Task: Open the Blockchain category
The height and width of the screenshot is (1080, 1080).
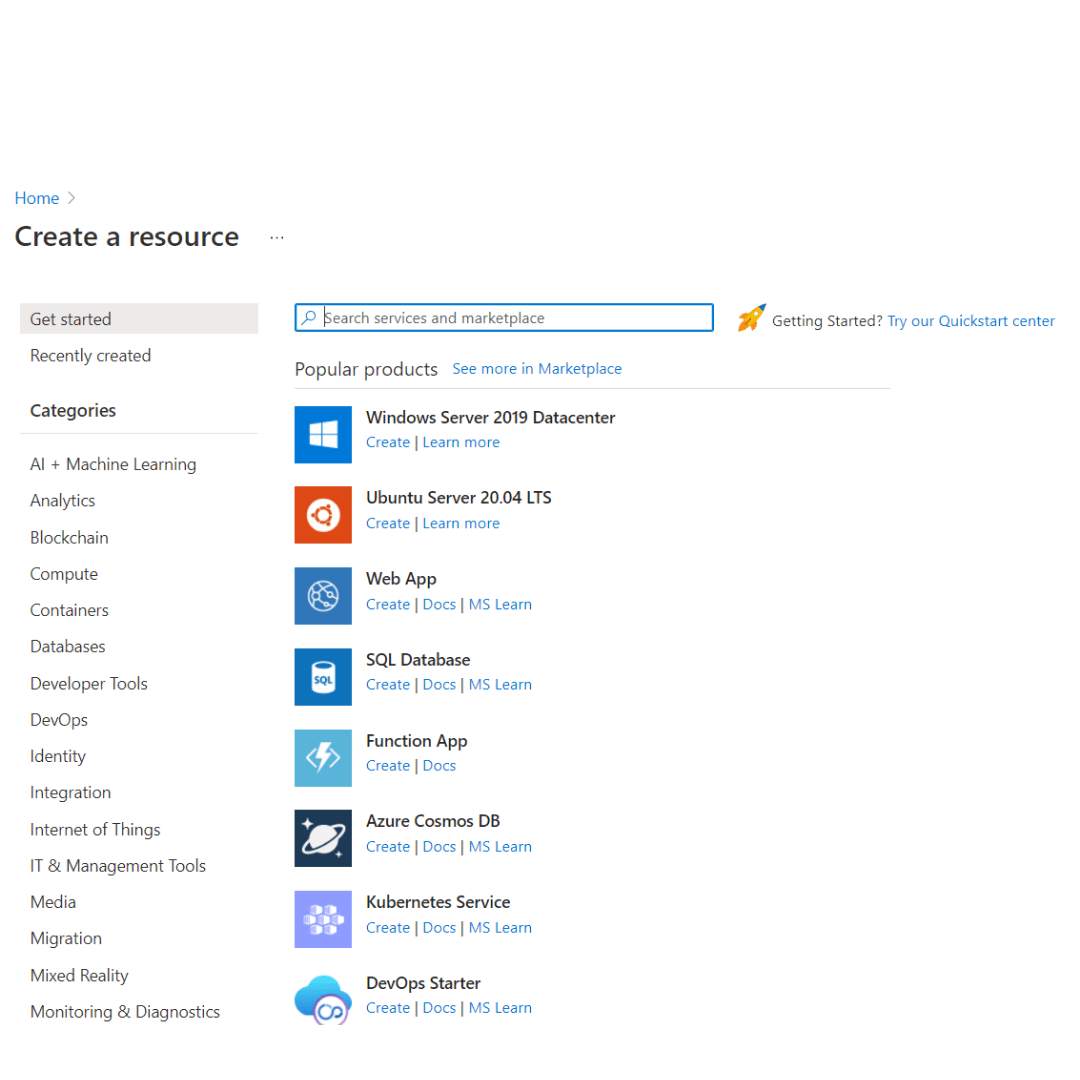Action: (69, 538)
